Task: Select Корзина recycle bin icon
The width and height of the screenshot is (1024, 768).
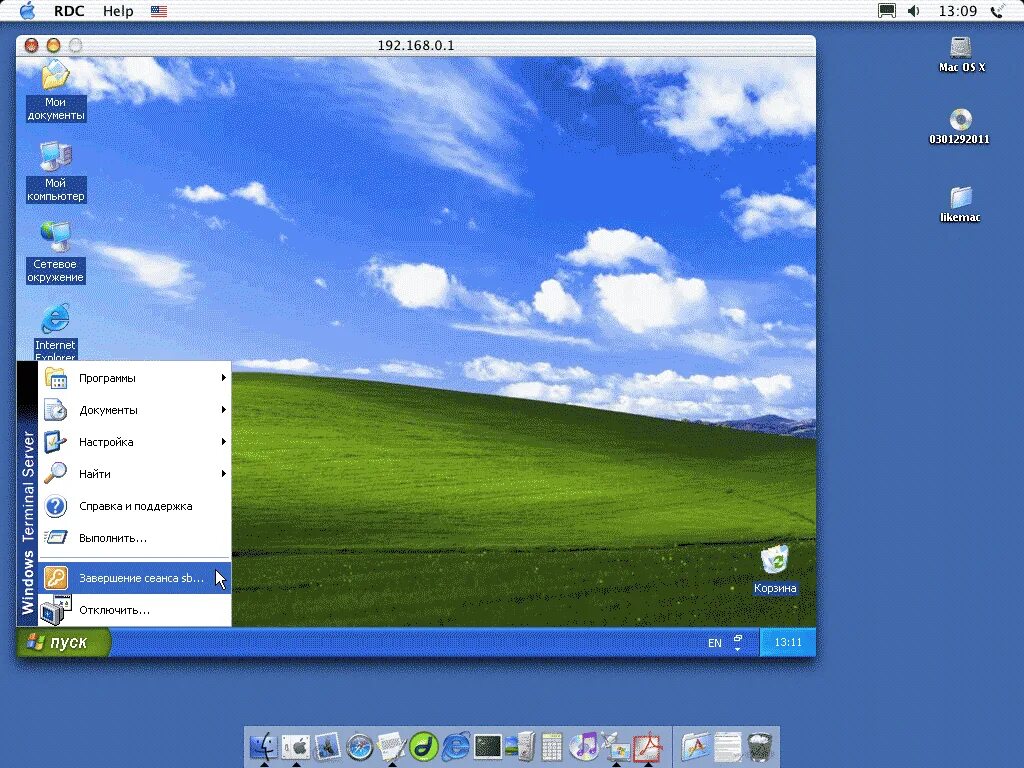Action: click(775, 569)
